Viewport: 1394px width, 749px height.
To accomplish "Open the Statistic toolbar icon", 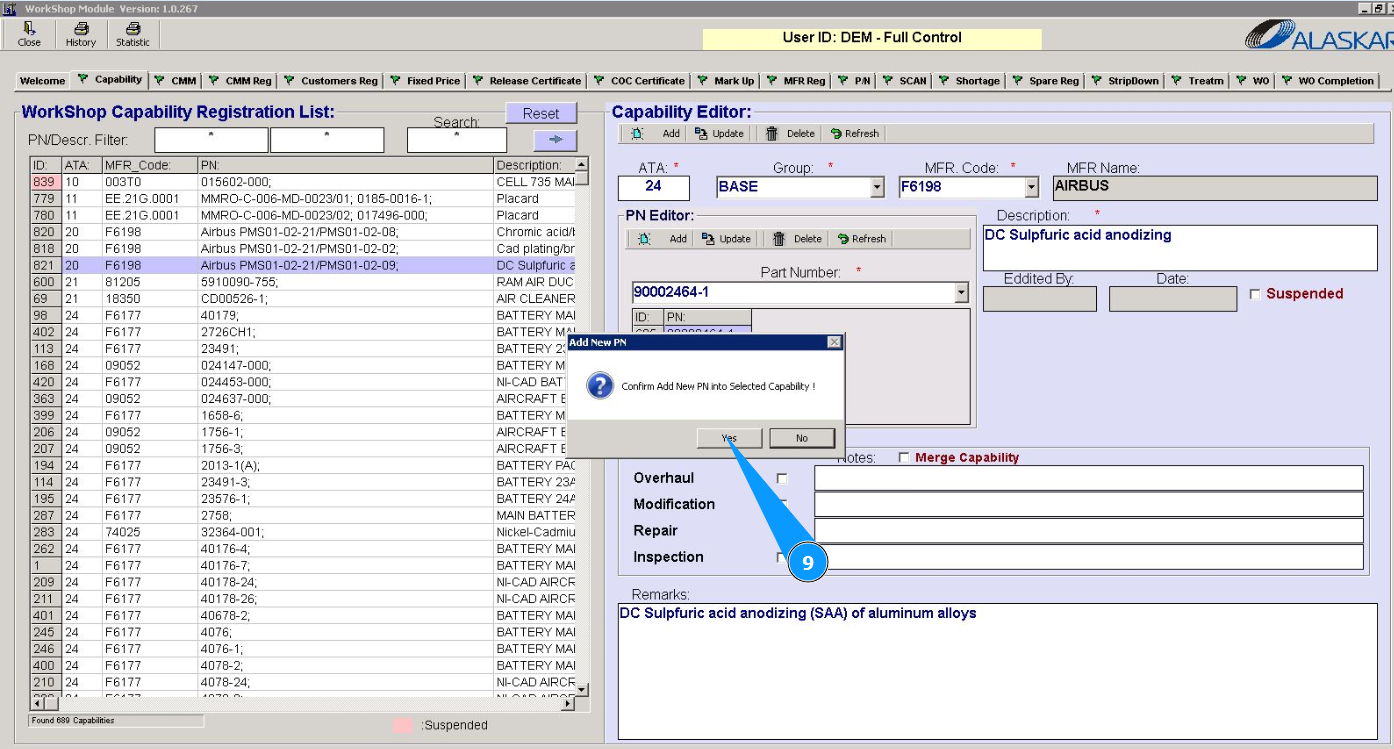I will [x=132, y=34].
